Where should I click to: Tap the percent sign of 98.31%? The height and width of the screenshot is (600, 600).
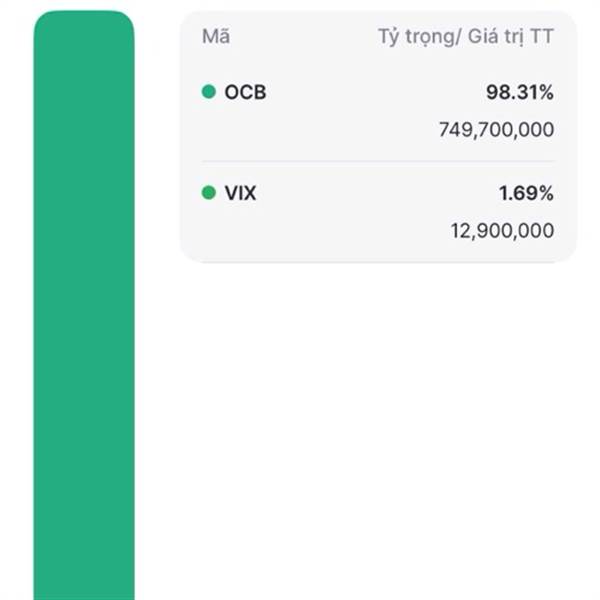(546, 92)
